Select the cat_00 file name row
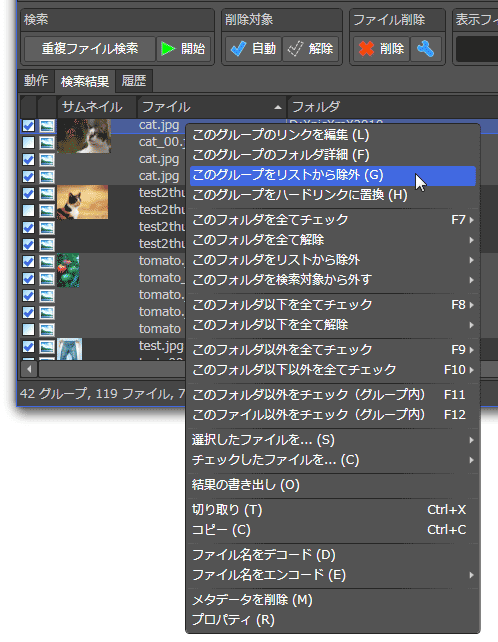The image size is (498, 642). click(161, 142)
